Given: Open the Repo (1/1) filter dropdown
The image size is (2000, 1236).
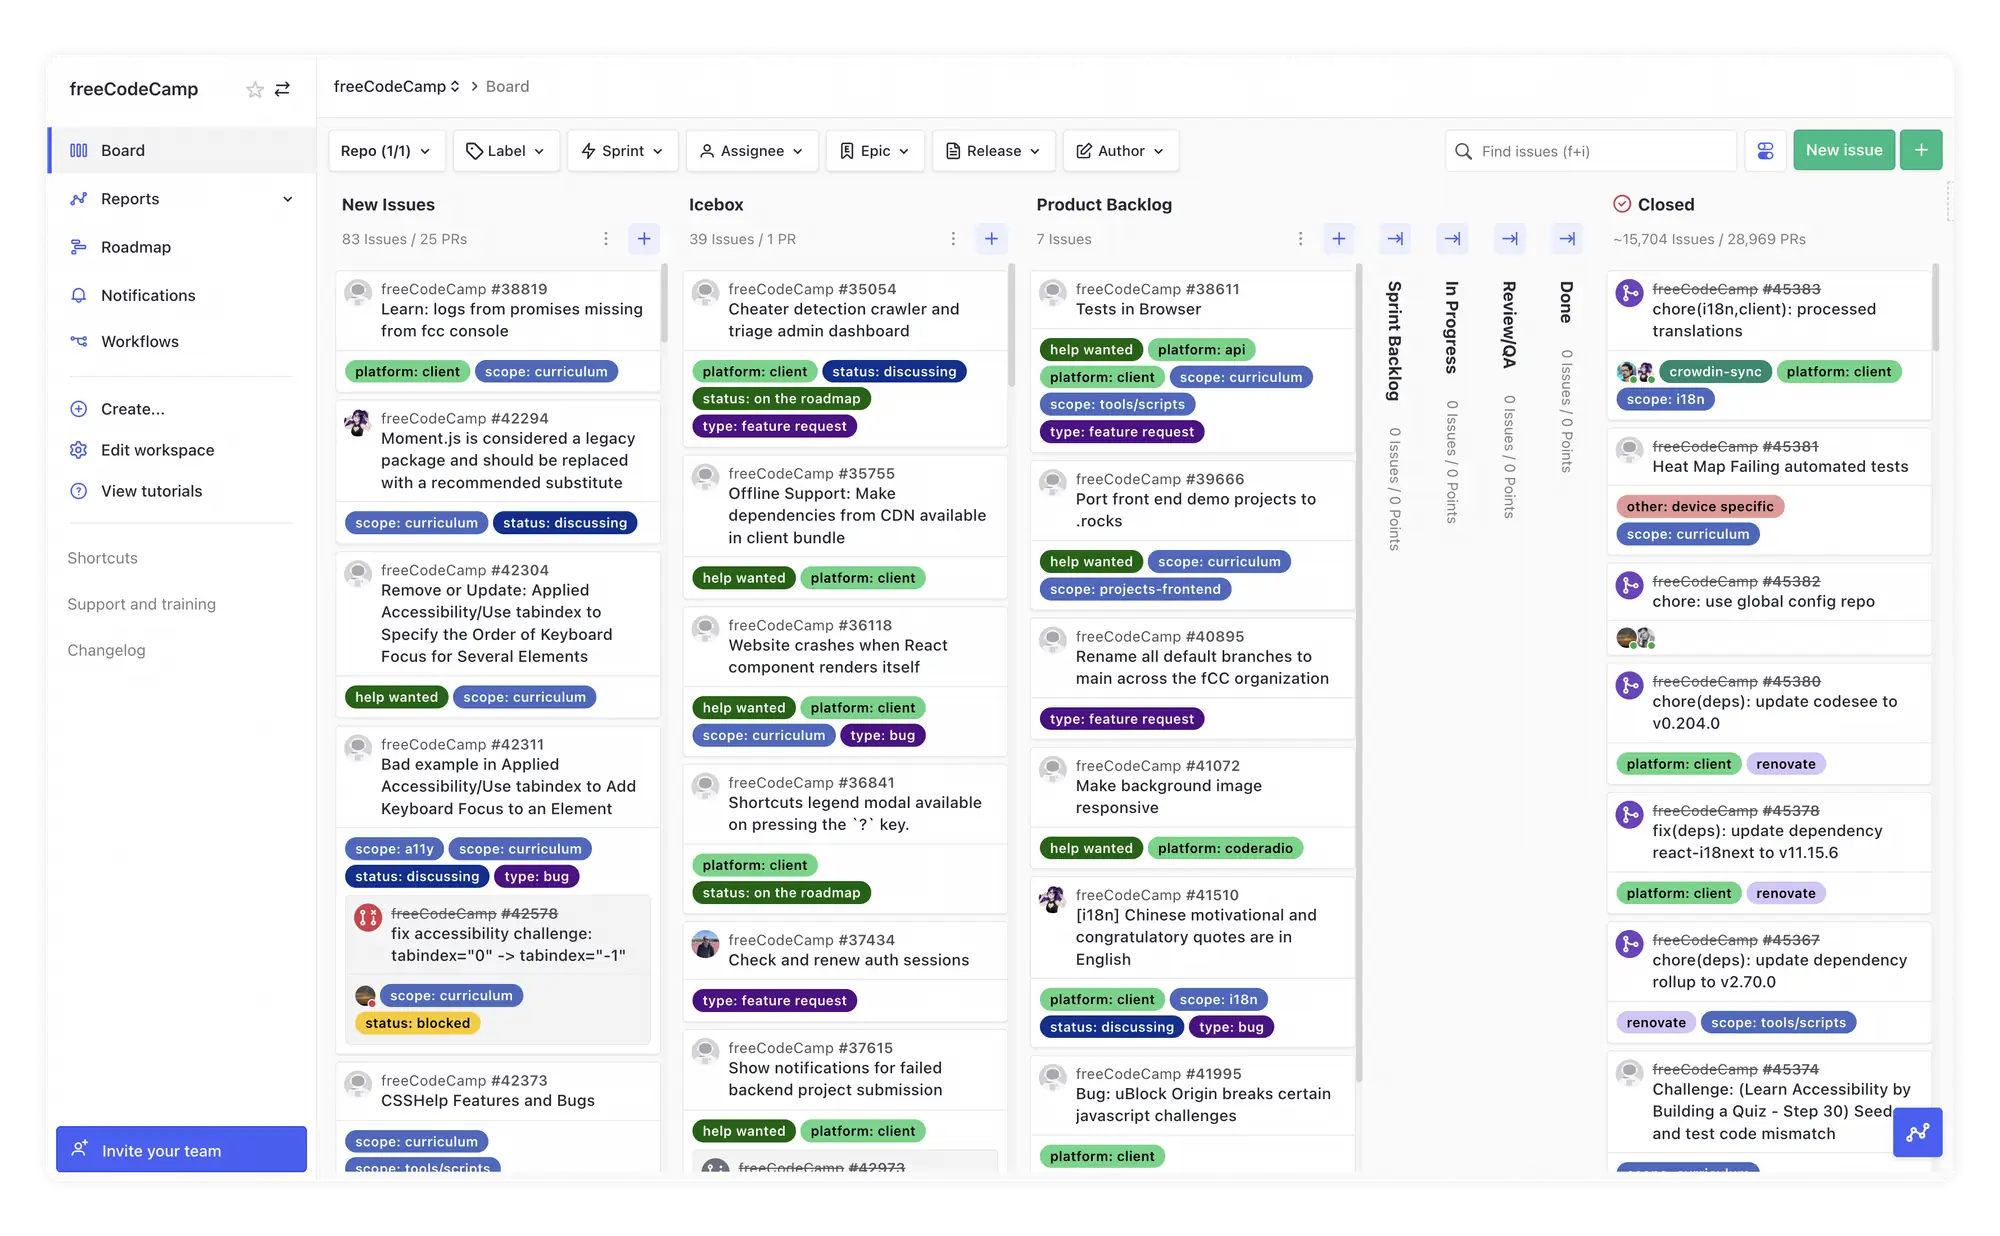Looking at the screenshot, I should [386, 151].
